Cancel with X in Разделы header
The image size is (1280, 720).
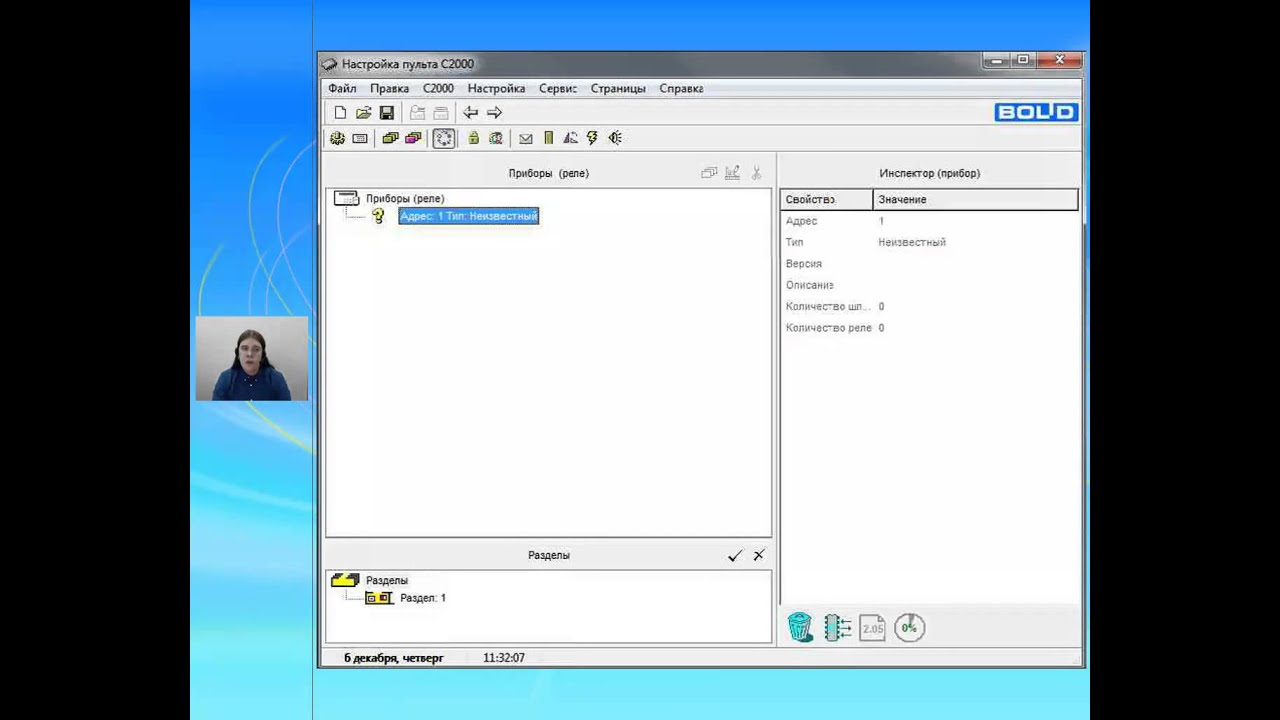pyautogui.click(x=759, y=555)
